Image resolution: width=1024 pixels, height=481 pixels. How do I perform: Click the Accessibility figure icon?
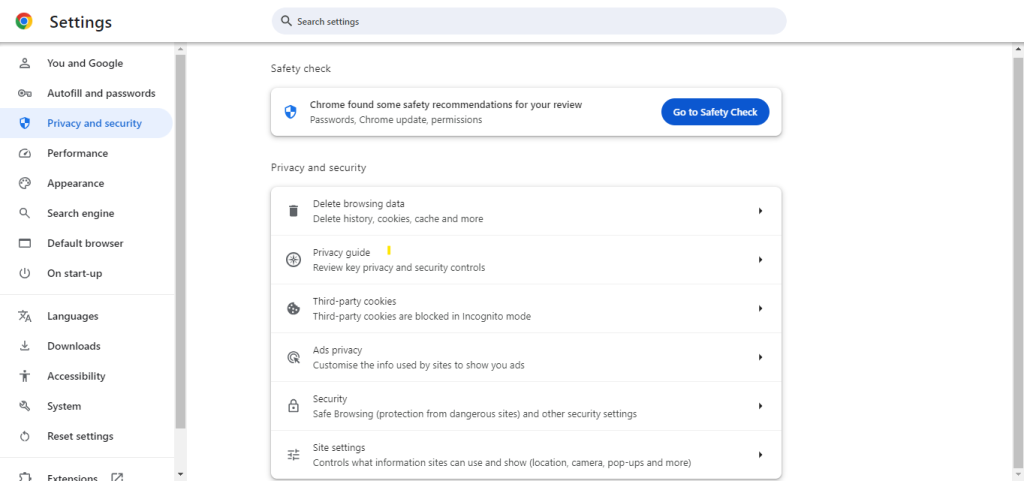[25, 376]
